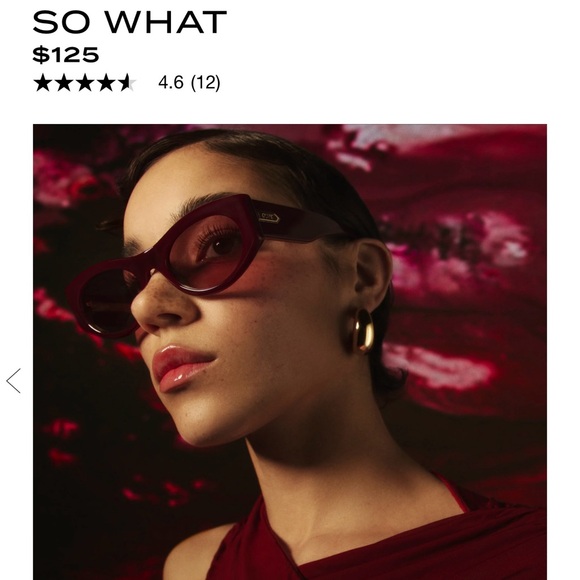The height and width of the screenshot is (580, 580).
Task: Click the $125 price label
Action: click(x=66, y=55)
